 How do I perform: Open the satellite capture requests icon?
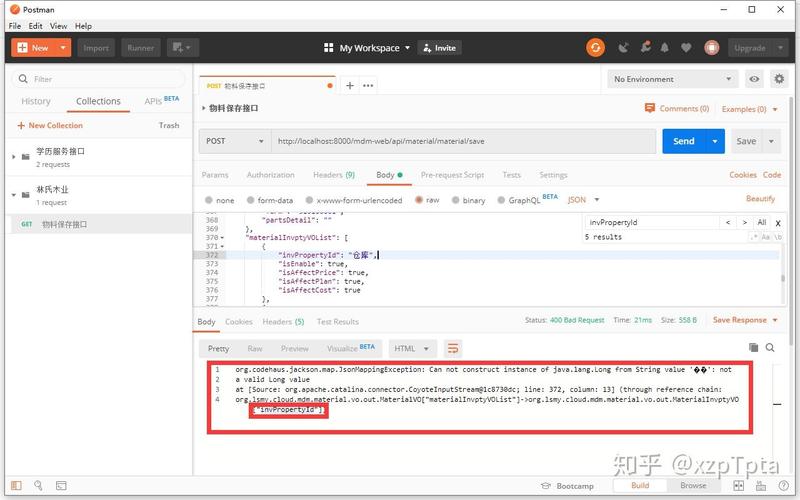coord(623,48)
